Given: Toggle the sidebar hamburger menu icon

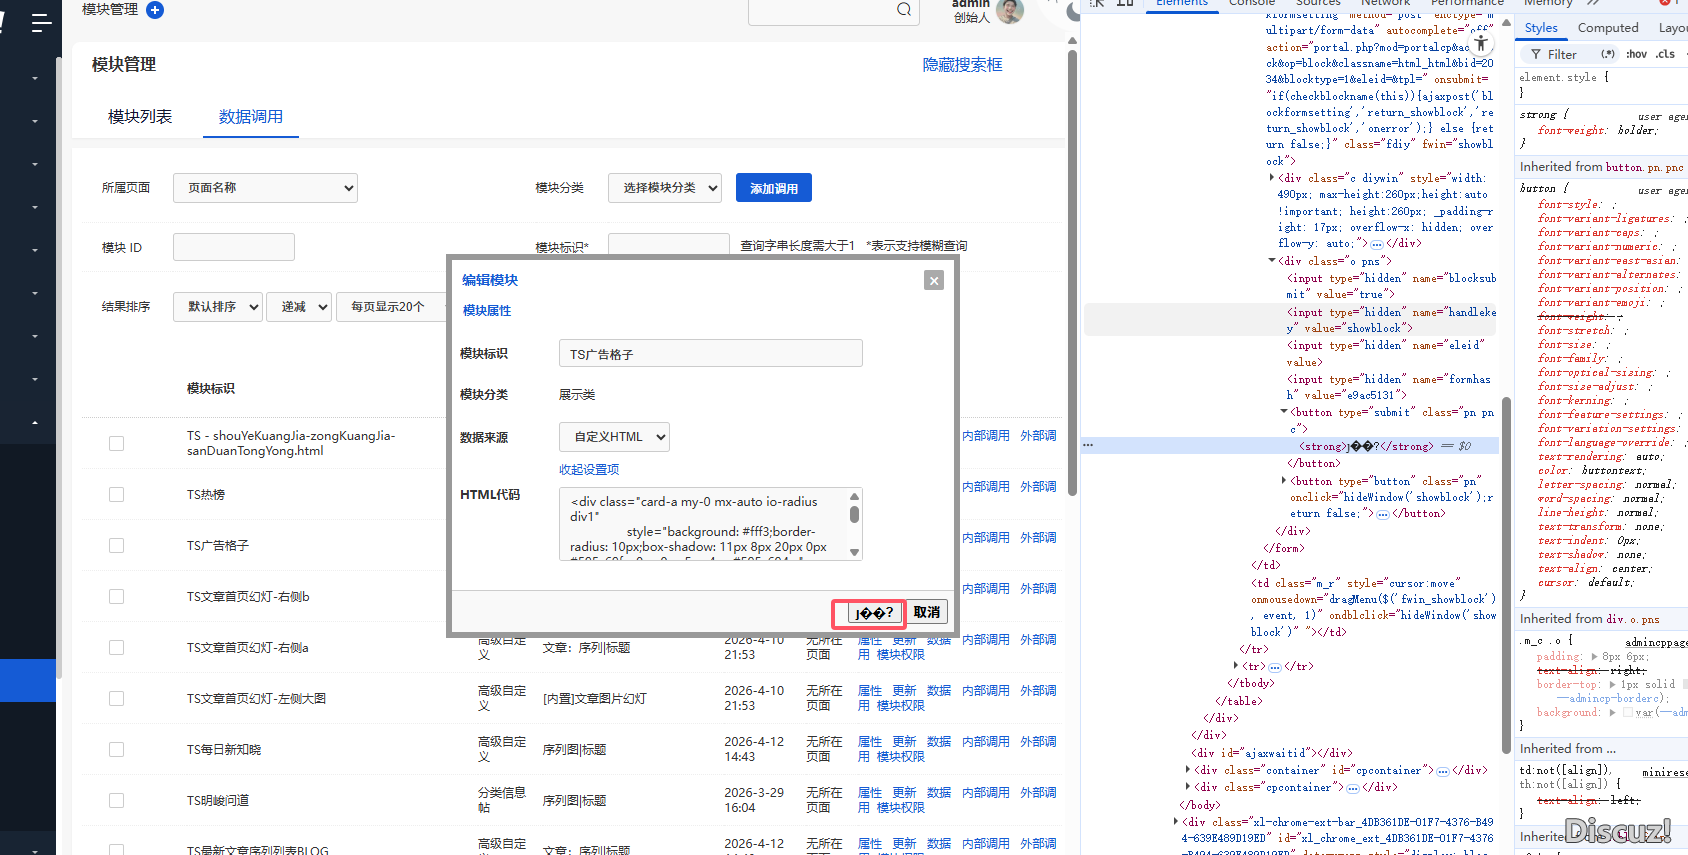Looking at the screenshot, I should tap(41, 22).
